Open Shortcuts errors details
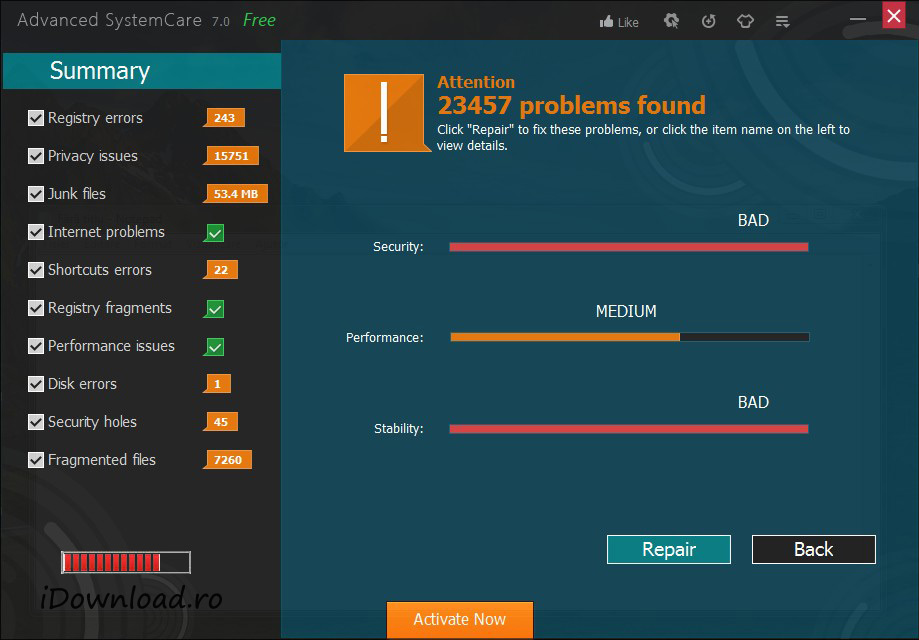This screenshot has height=640, width=919. click(100, 270)
